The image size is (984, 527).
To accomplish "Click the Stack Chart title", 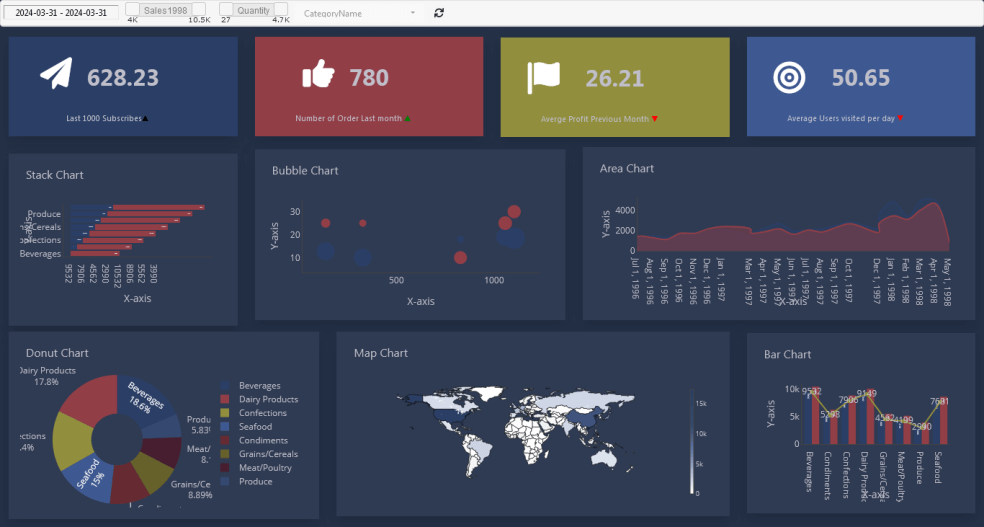I will pos(55,175).
